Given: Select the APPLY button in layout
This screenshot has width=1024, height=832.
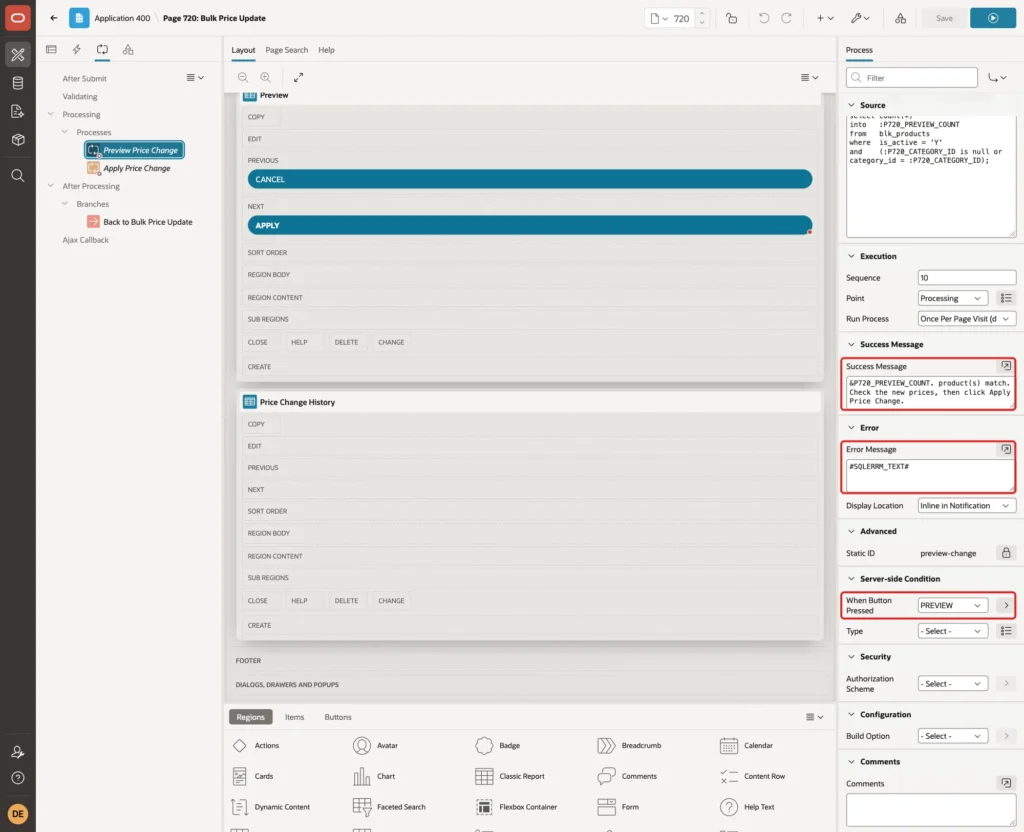Looking at the screenshot, I should 530,225.
